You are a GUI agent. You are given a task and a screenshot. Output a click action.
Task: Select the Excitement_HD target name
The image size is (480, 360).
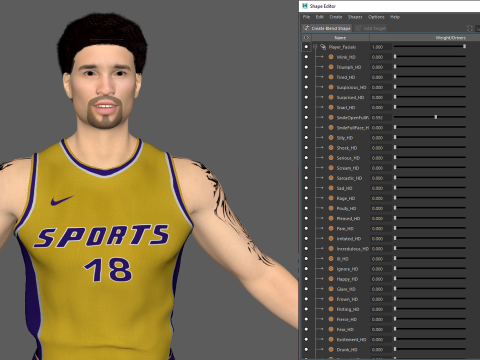tap(351, 340)
